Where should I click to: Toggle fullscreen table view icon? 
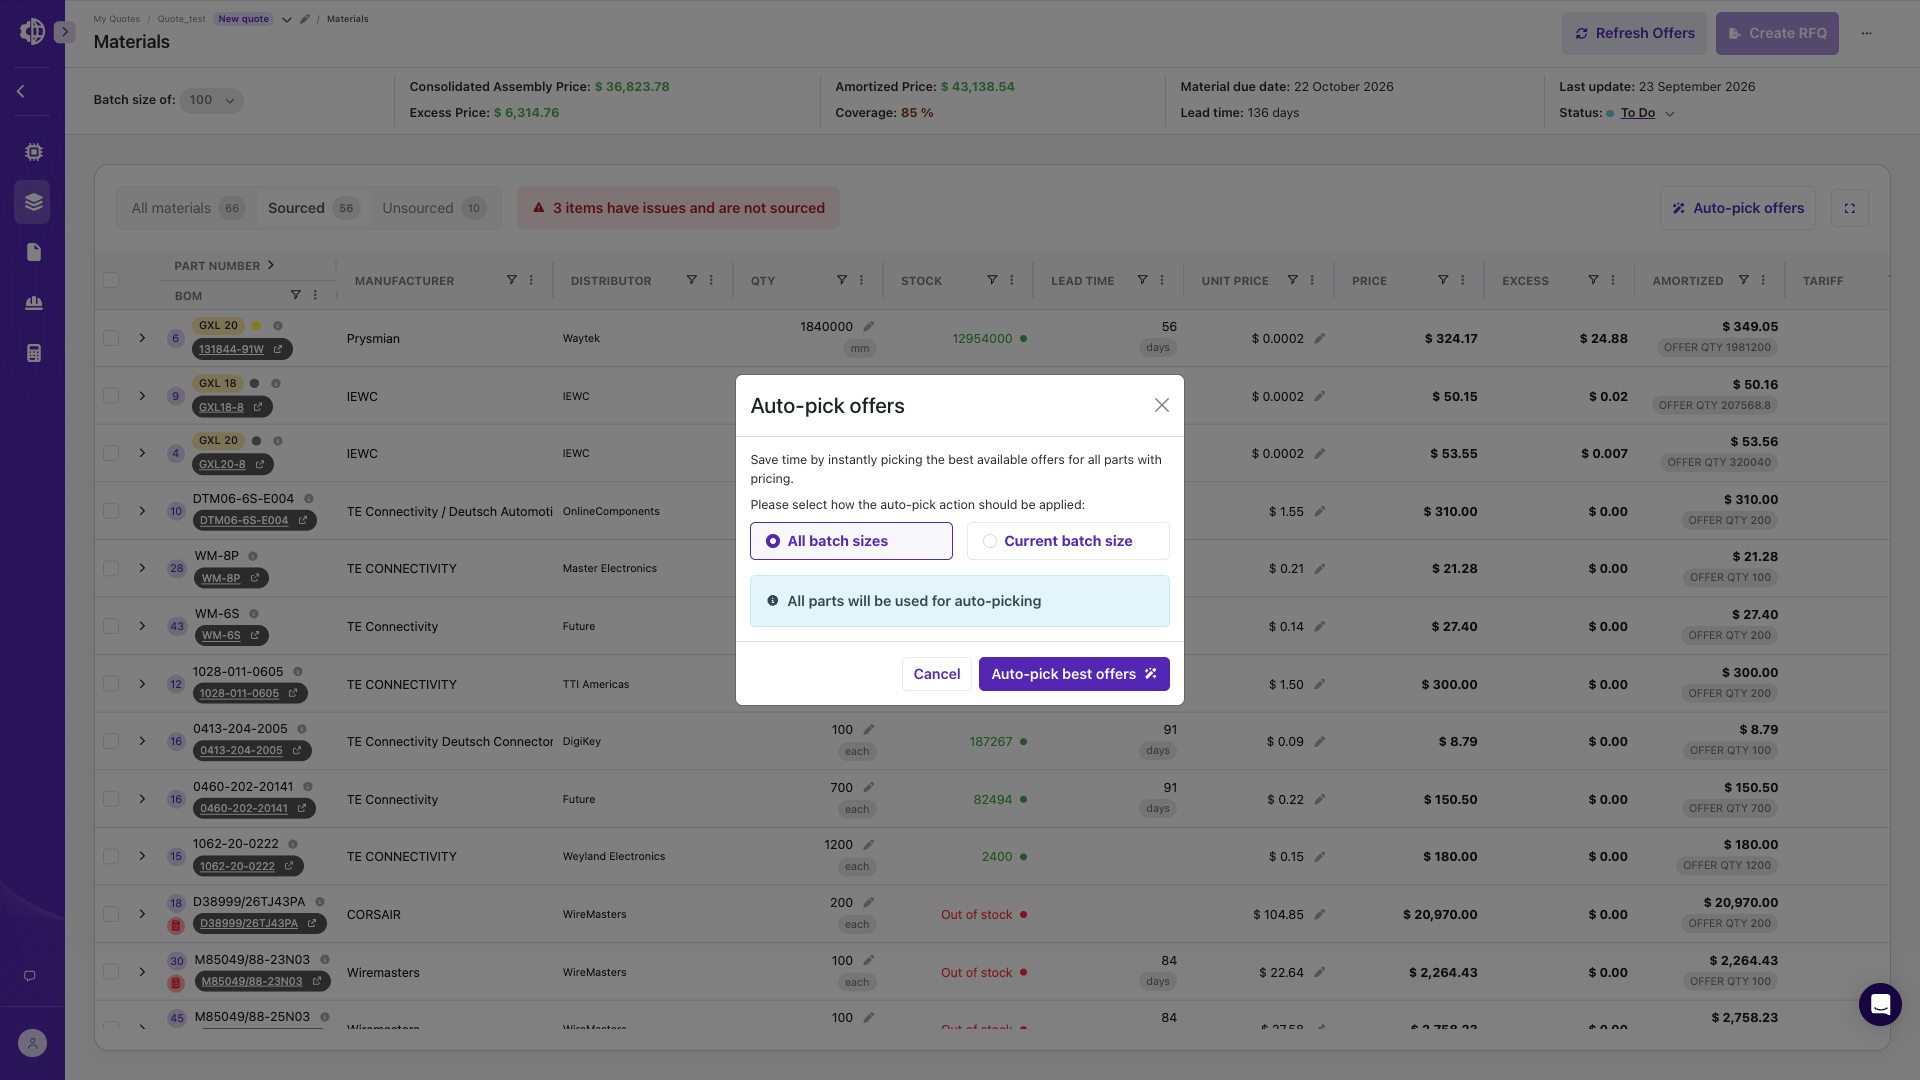coord(1849,208)
